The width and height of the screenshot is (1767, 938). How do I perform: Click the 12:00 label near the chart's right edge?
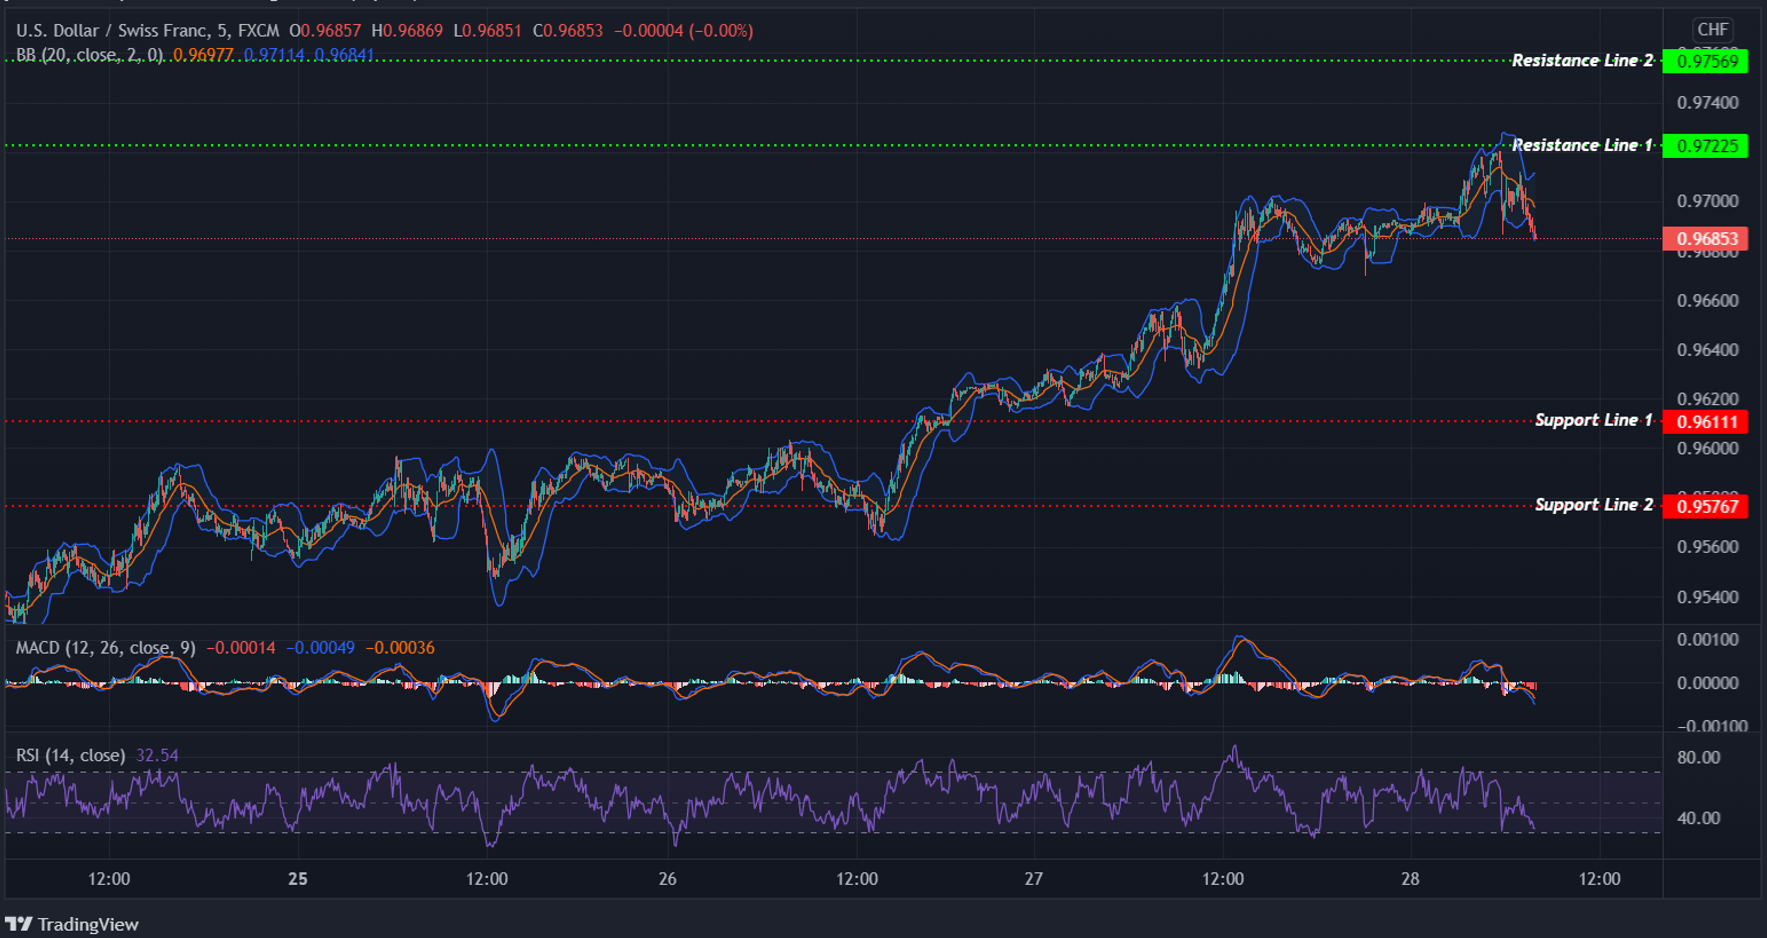point(1600,879)
